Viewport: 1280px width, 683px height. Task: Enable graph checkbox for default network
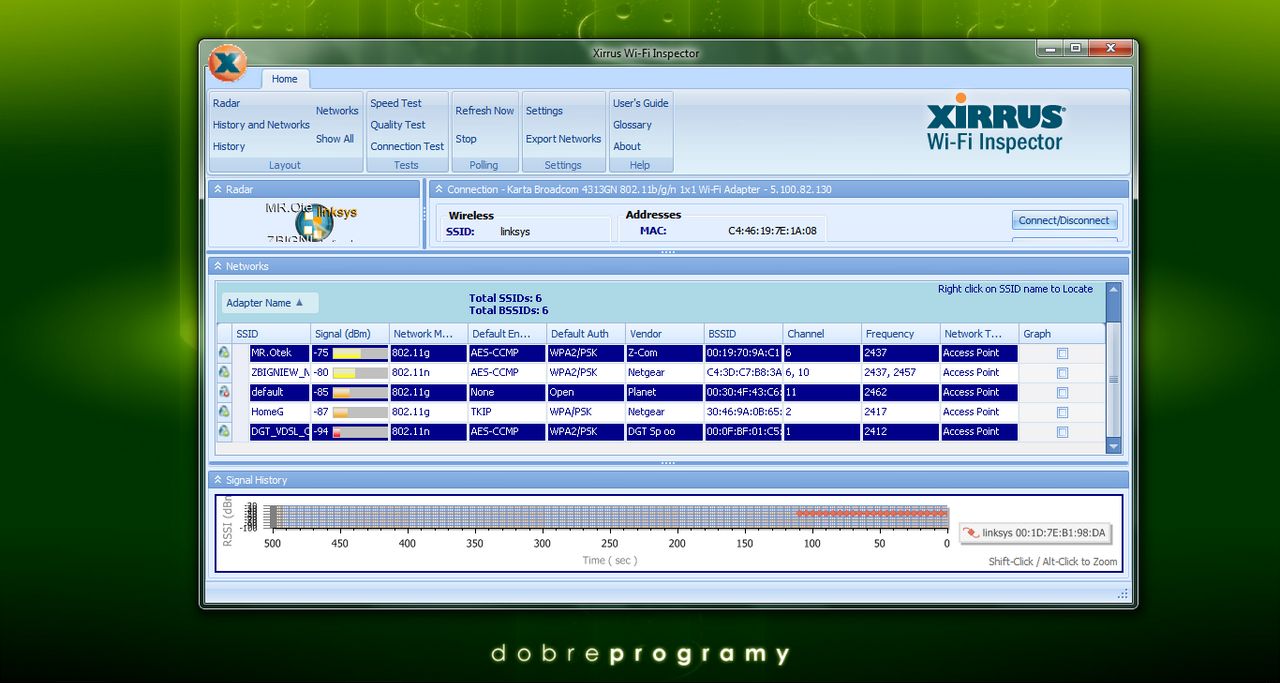(x=1062, y=392)
